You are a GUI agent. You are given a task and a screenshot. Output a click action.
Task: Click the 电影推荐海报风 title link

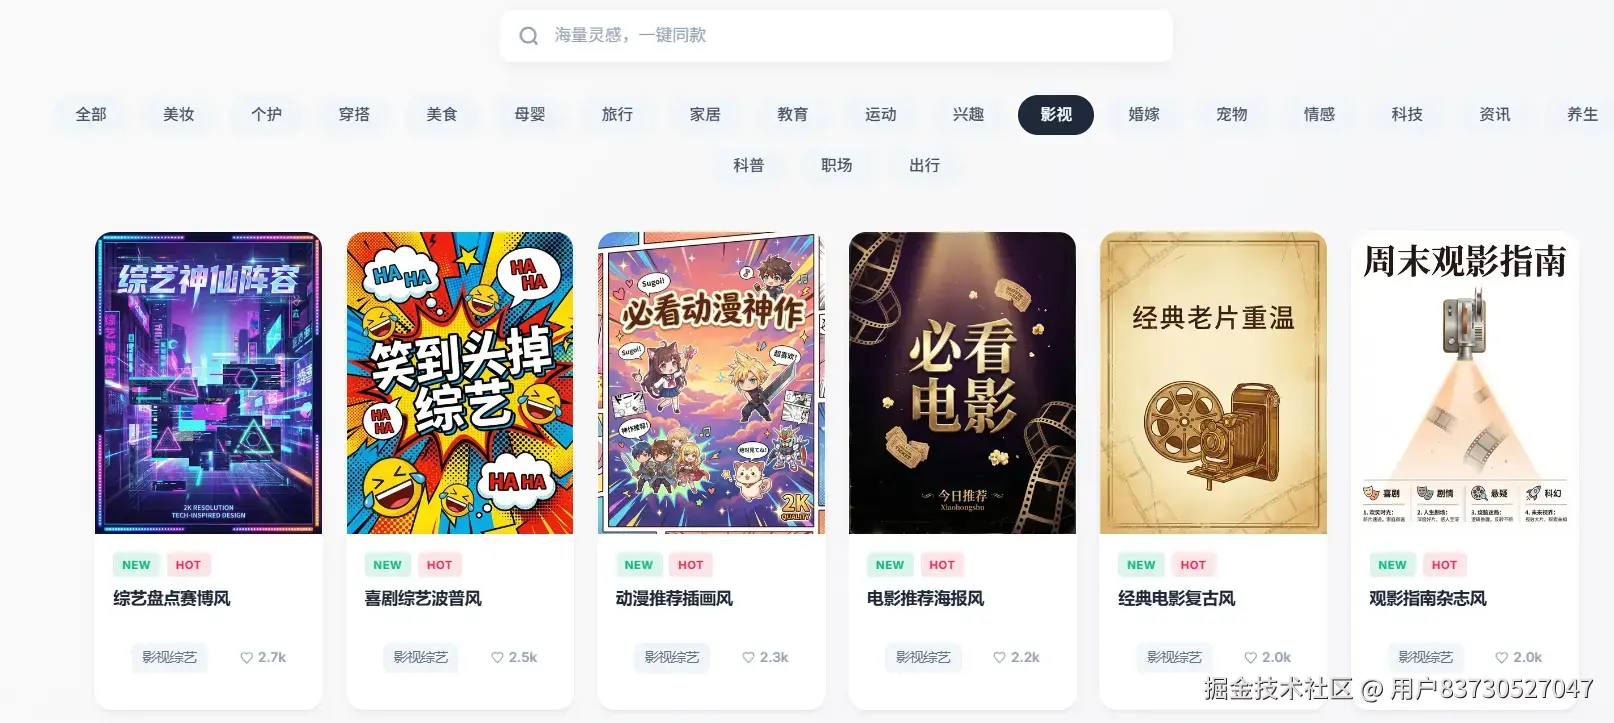pos(925,599)
